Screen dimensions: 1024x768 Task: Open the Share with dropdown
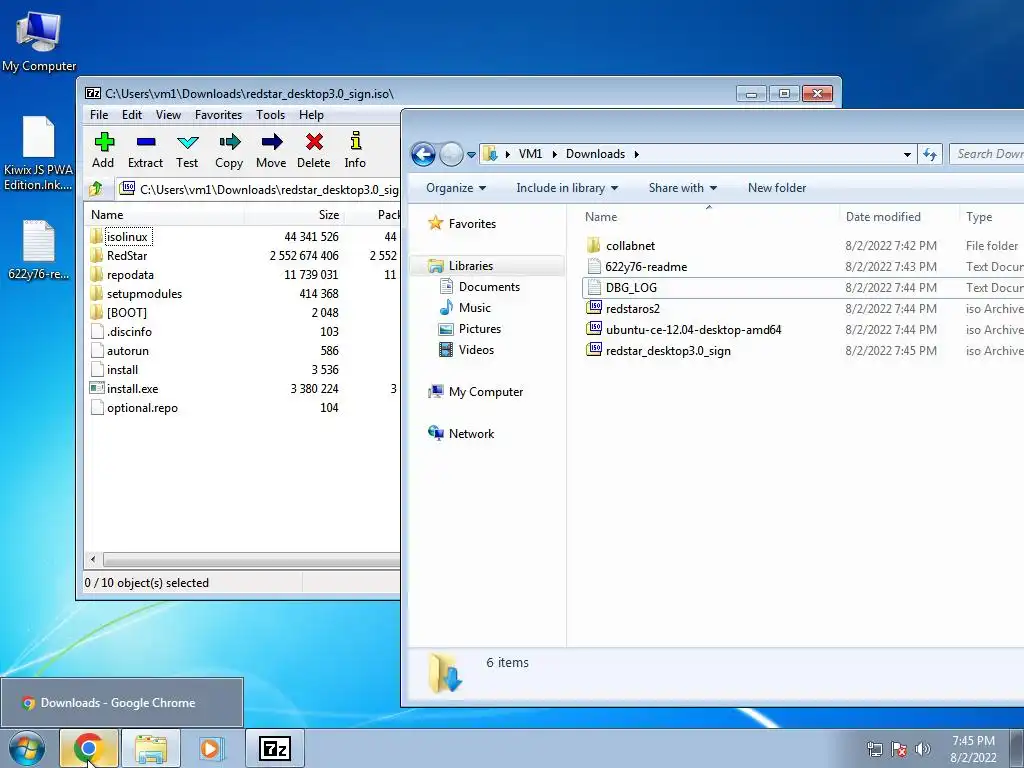click(x=682, y=187)
